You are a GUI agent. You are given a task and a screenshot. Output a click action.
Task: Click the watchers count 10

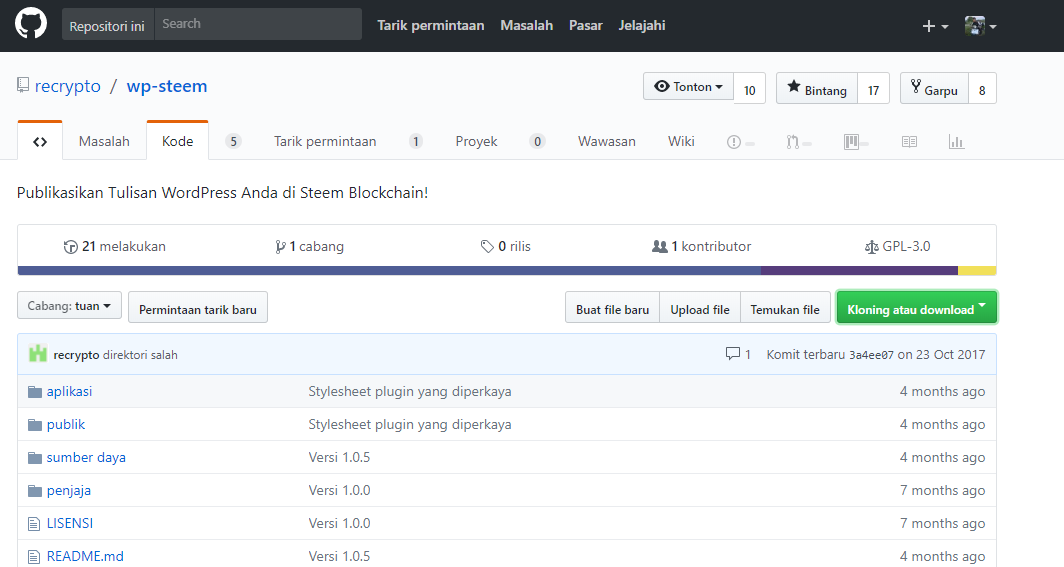750,89
